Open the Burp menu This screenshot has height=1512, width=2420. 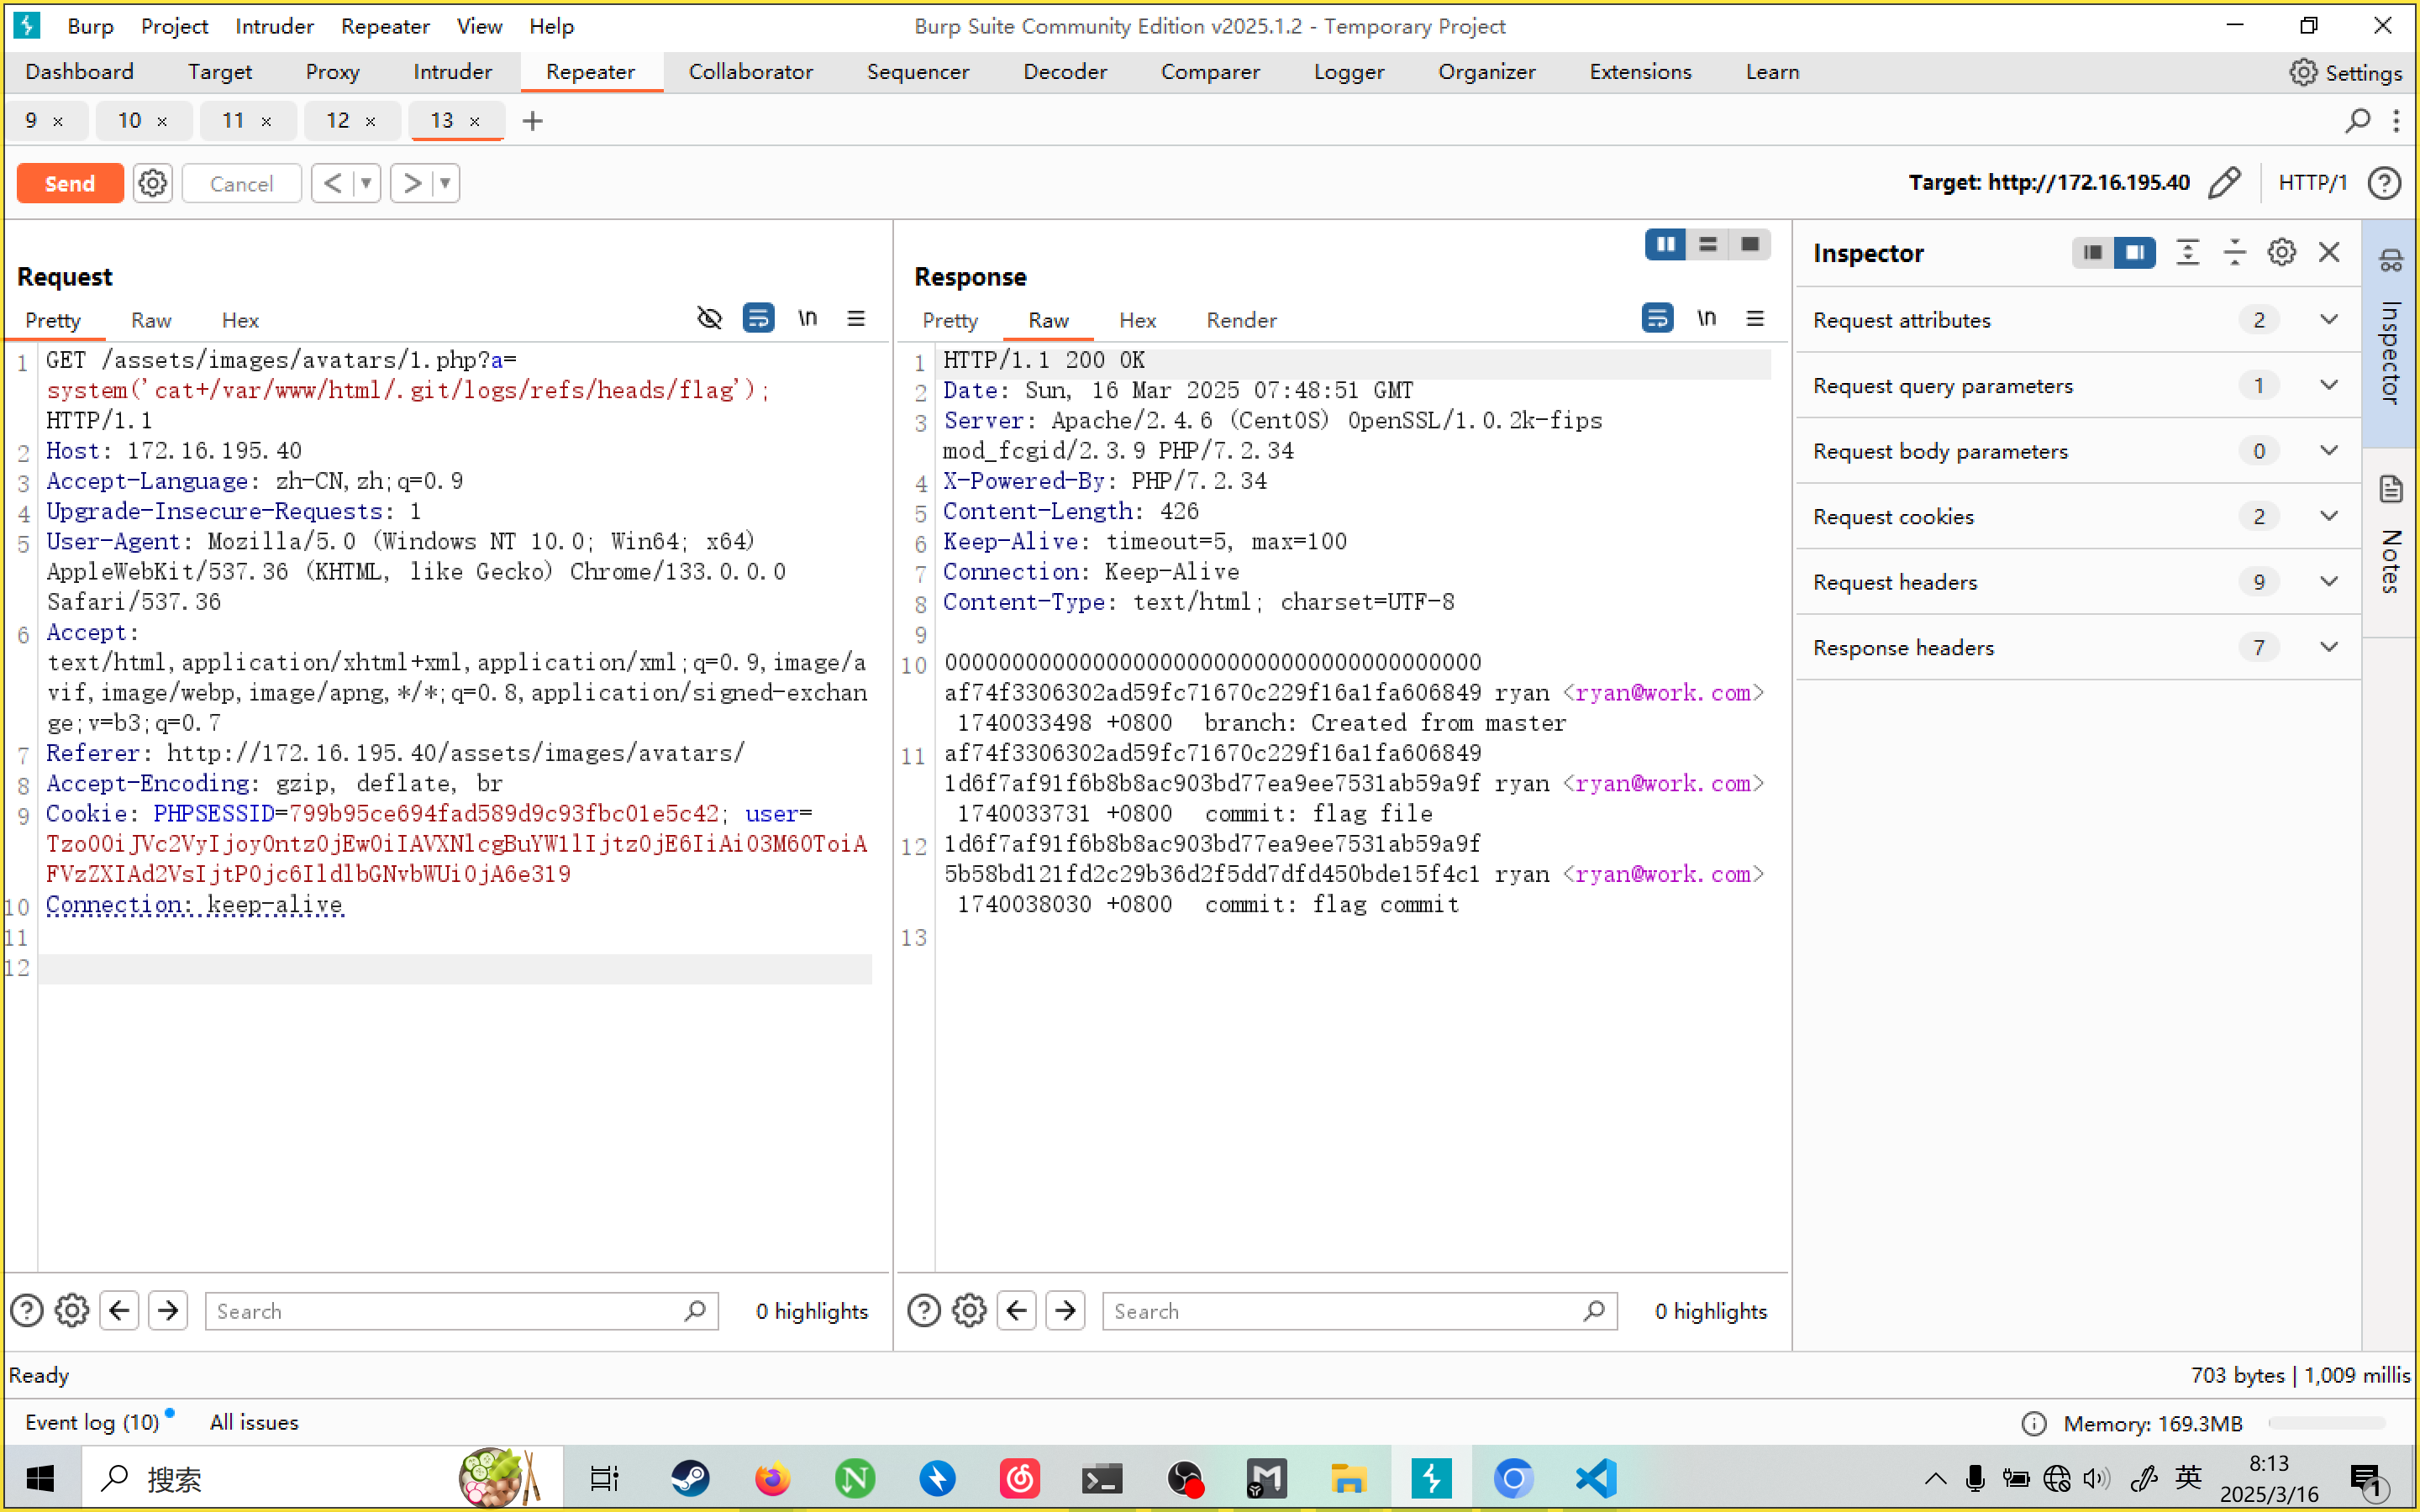click(90, 26)
